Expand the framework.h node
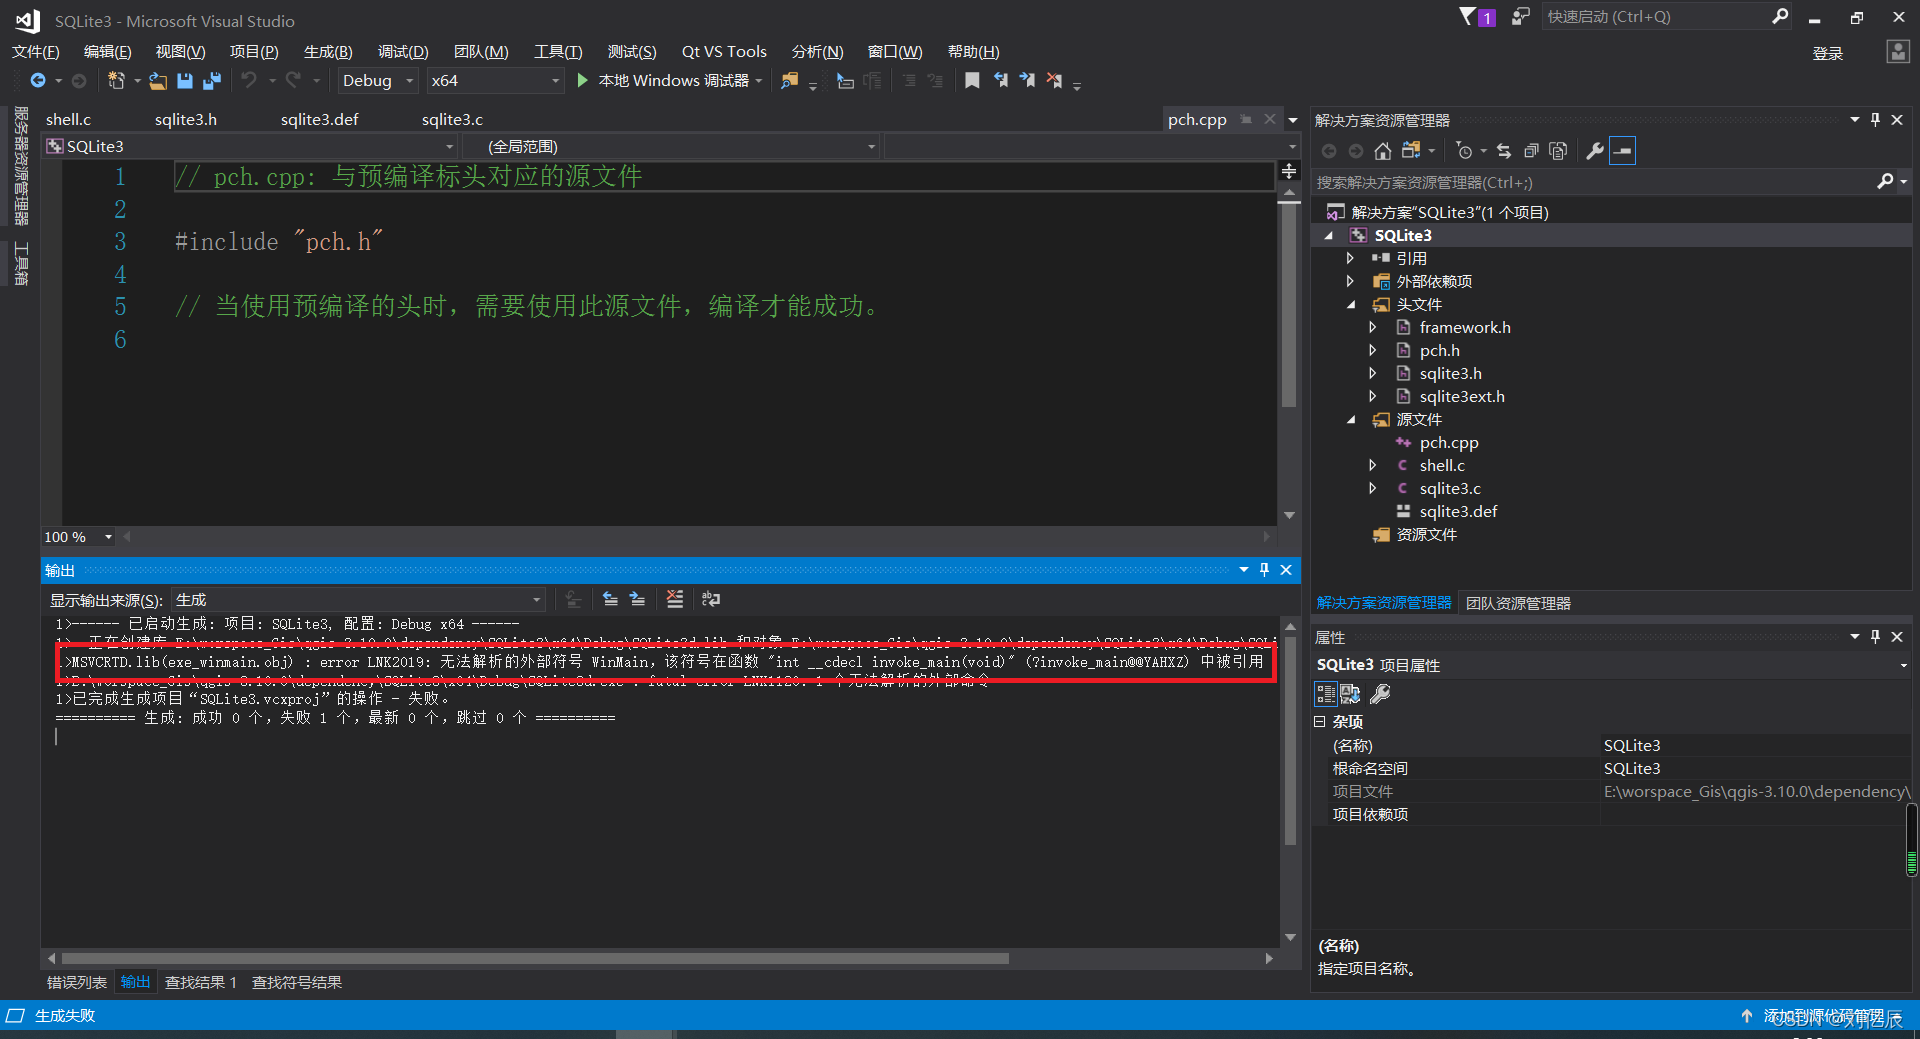 (1372, 327)
